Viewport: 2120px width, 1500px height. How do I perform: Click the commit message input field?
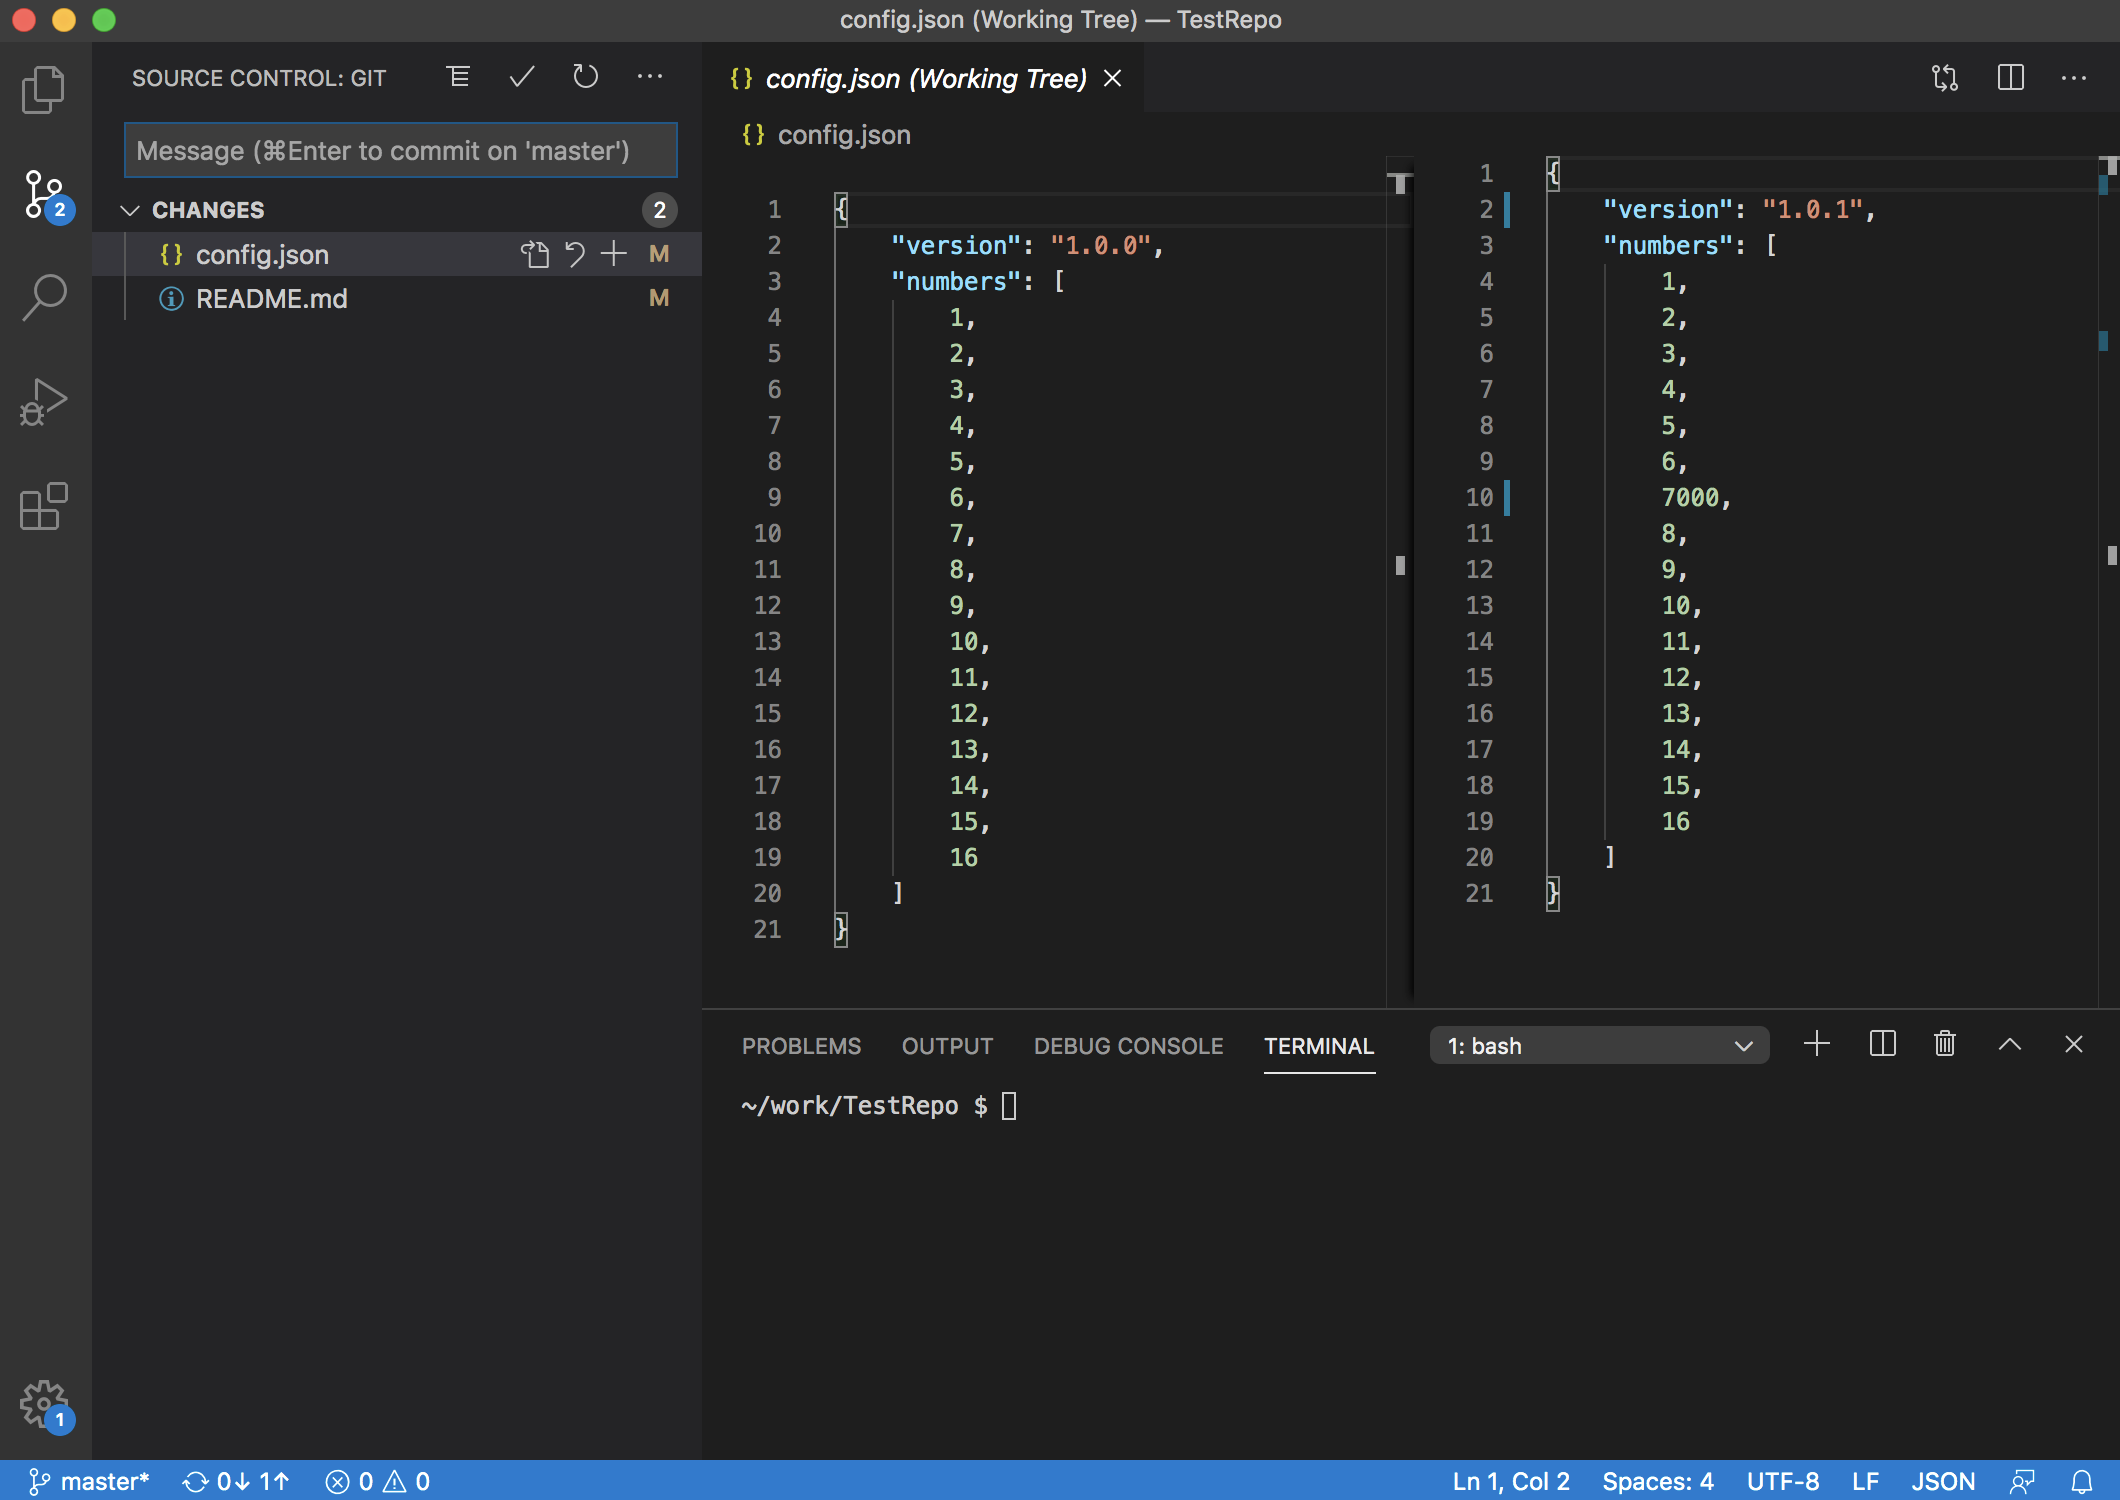pos(400,150)
